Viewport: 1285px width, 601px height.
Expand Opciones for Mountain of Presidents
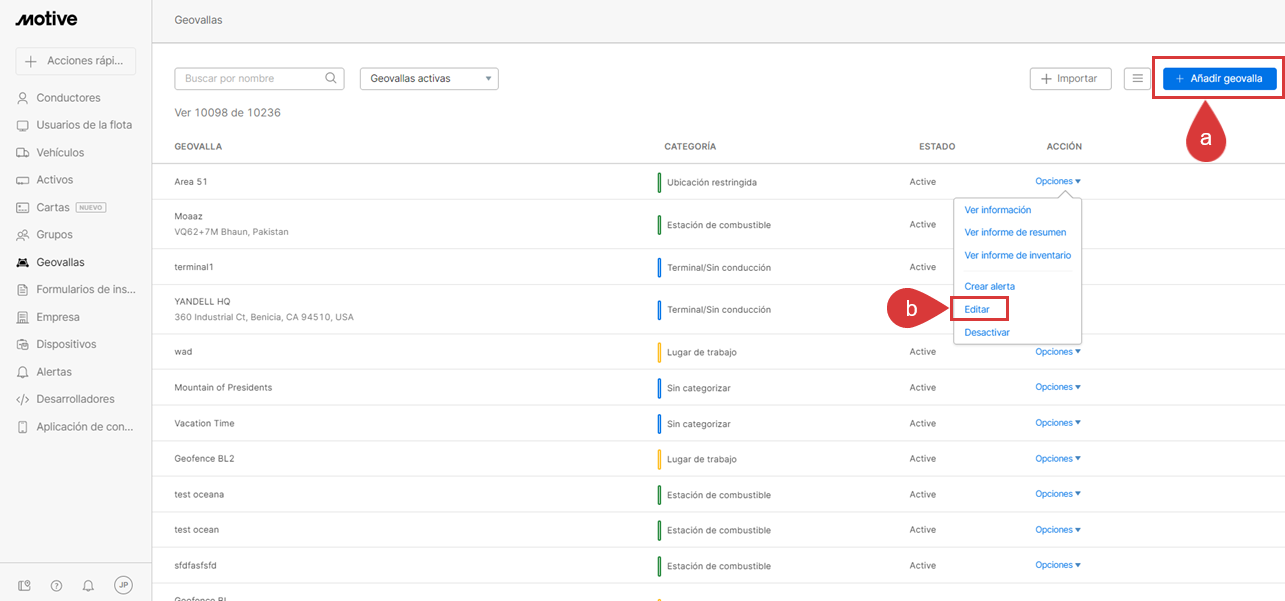1058,387
